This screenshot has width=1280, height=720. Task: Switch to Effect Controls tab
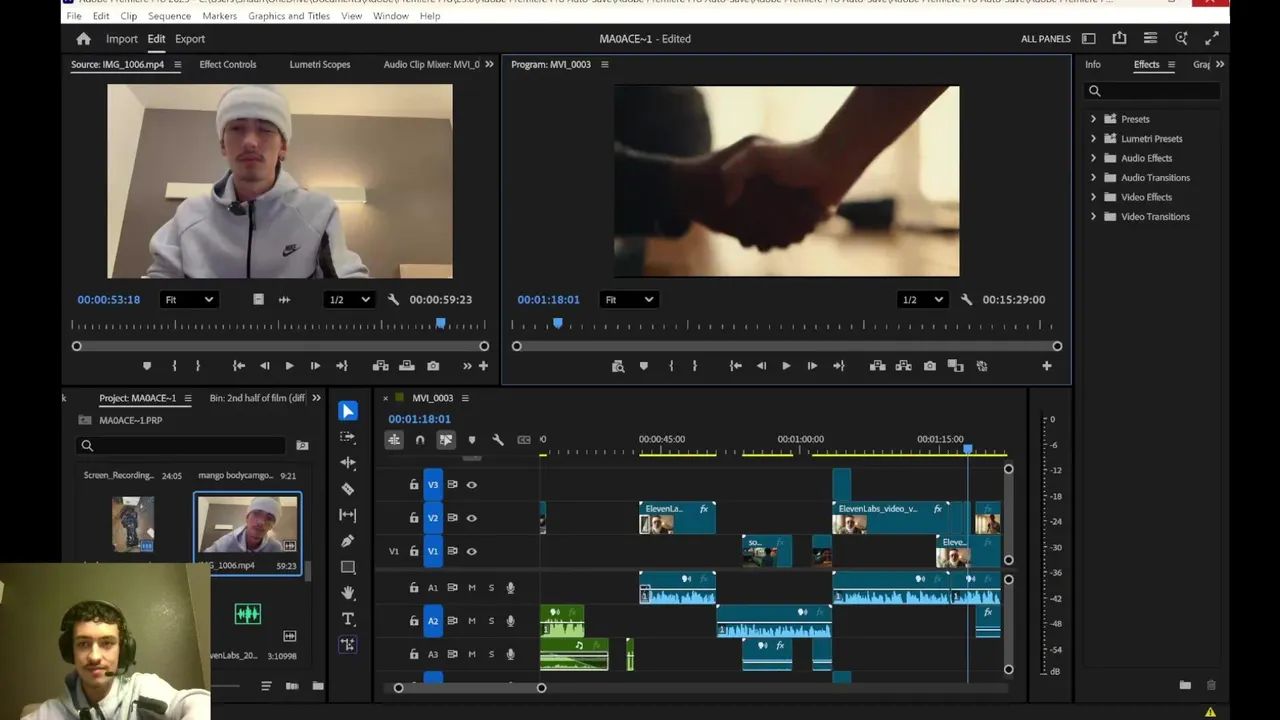tap(228, 64)
